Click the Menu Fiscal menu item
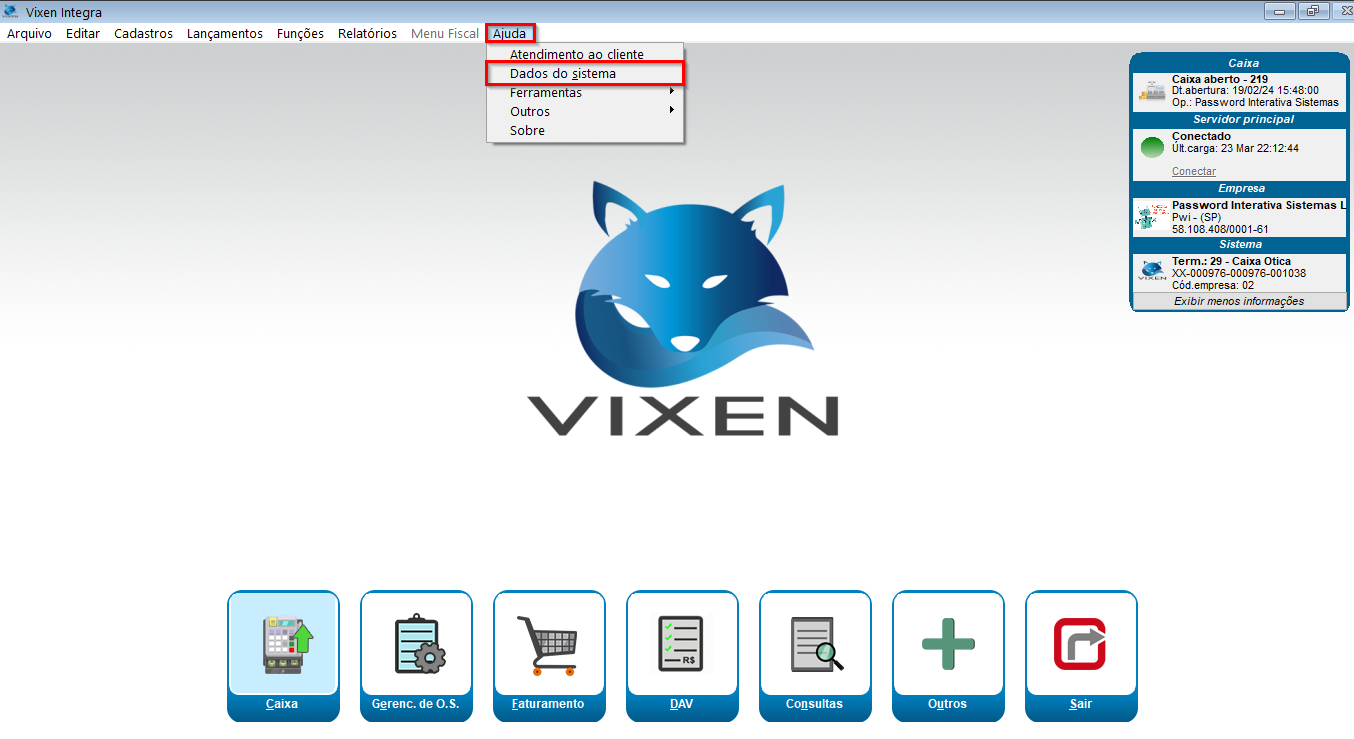1354x739 pixels. (445, 33)
